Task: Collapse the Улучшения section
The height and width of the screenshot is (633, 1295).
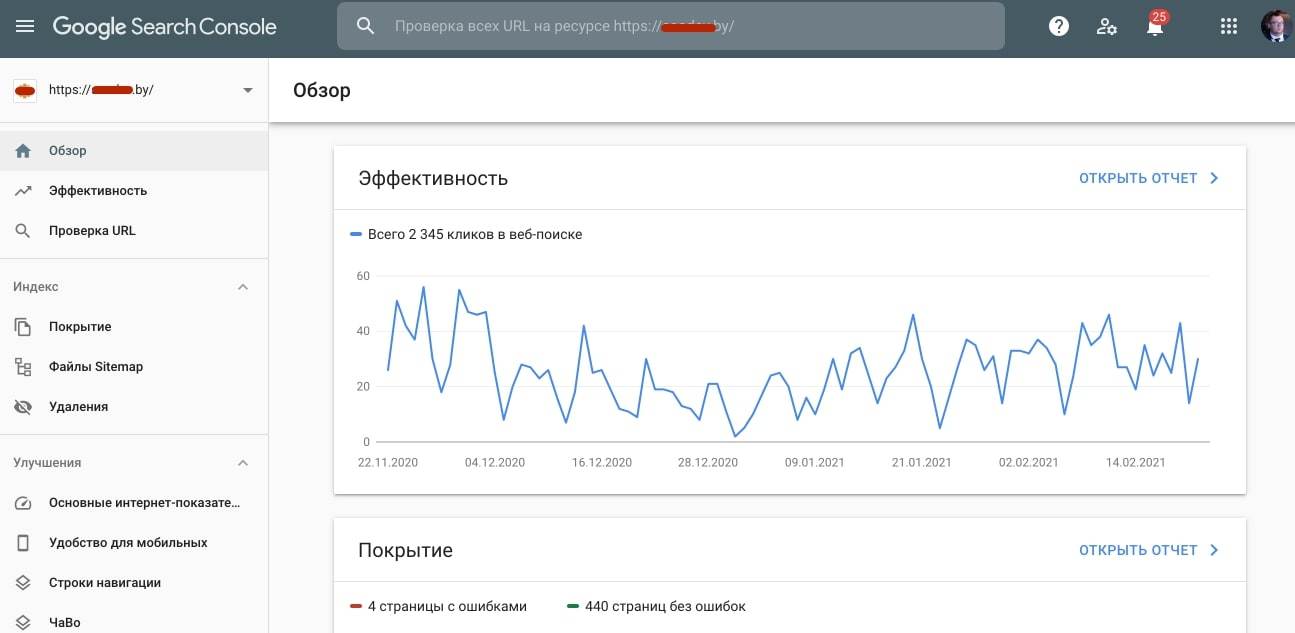Action: [242, 463]
